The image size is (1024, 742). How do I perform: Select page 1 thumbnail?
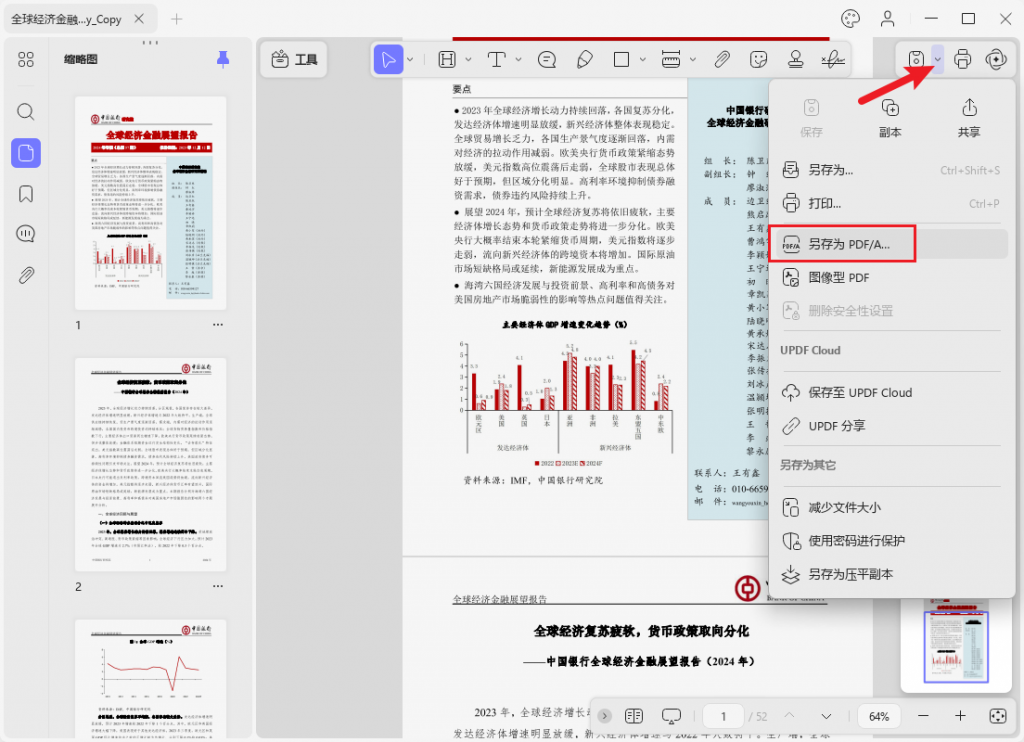(x=151, y=203)
